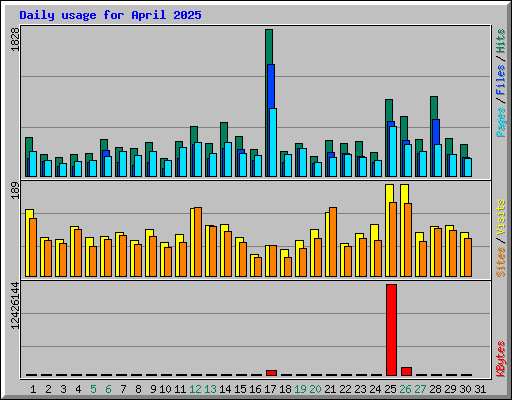This screenshot has width=512, height=400.
Task: Click the small red KBytes bar for day 17
Action: (271, 373)
